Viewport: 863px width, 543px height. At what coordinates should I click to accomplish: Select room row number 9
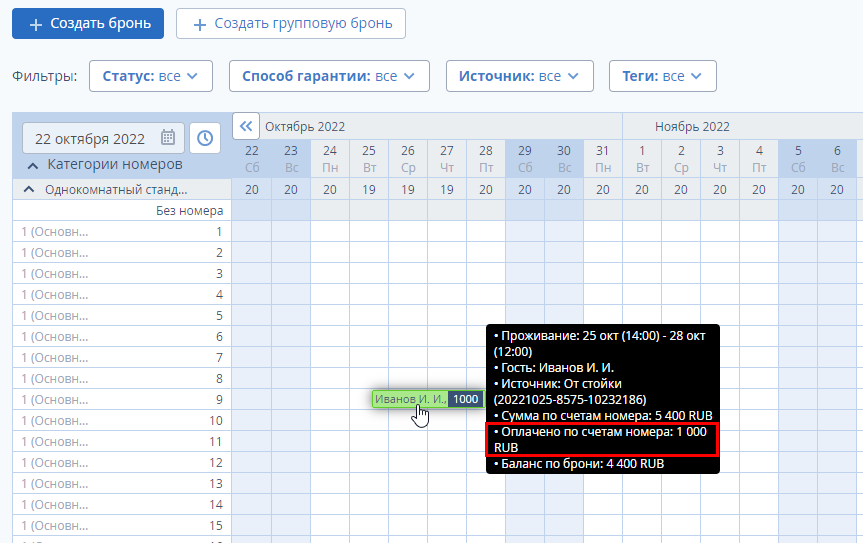[x=122, y=399]
